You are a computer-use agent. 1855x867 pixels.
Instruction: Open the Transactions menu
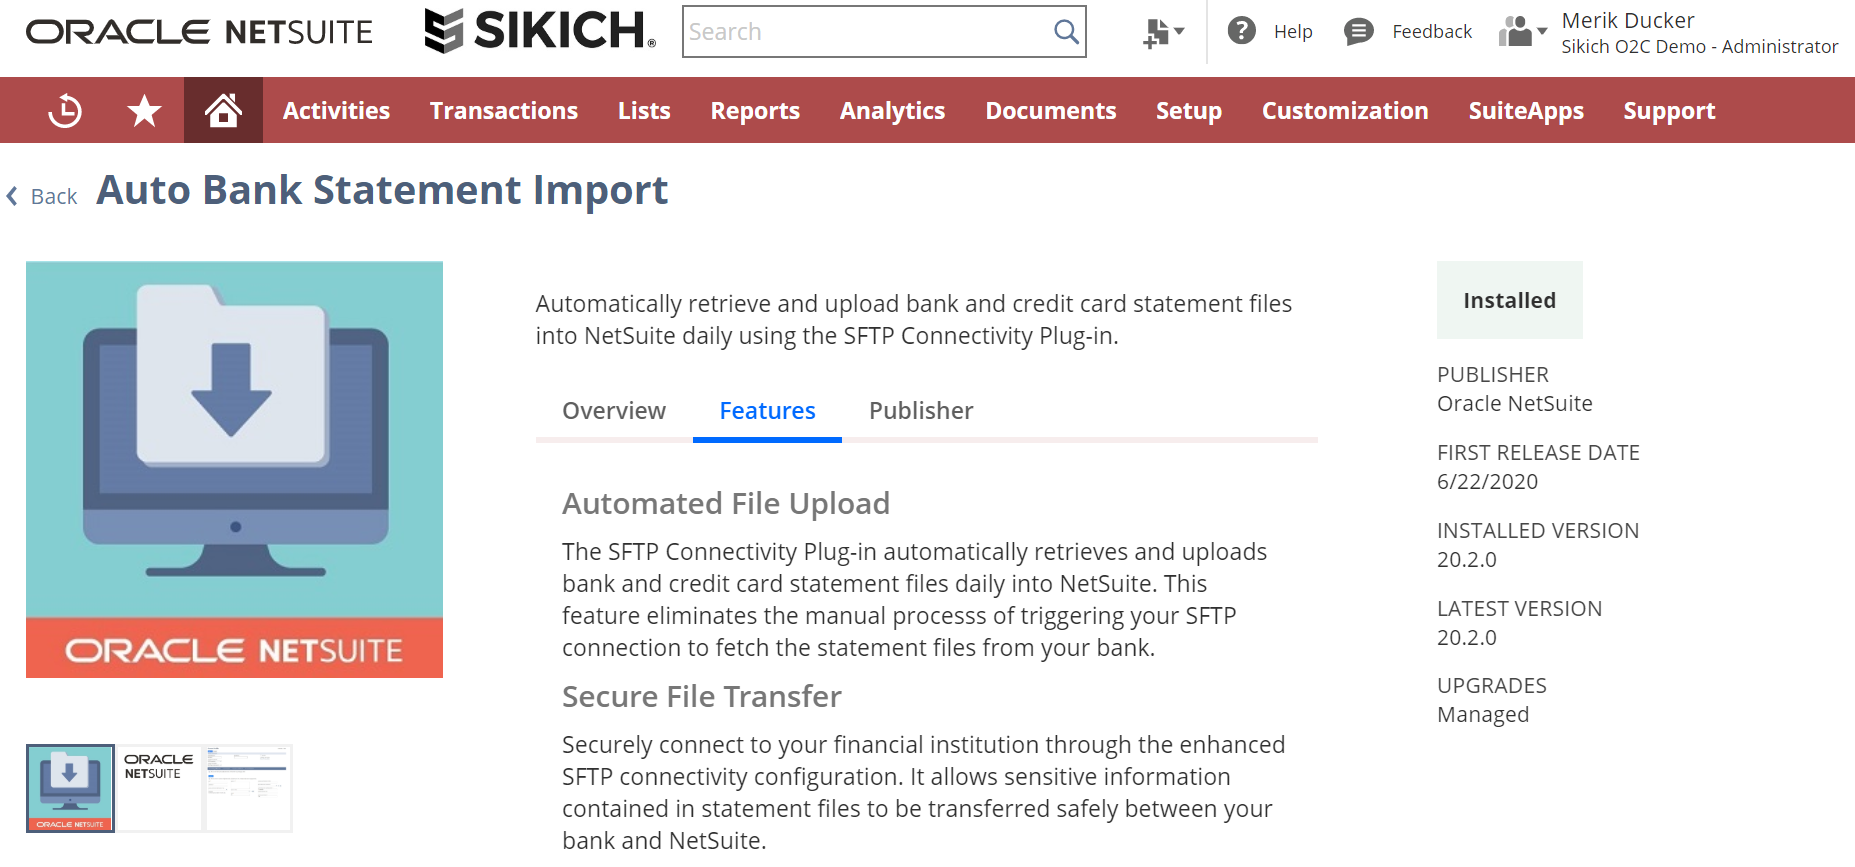(x=504, y=110)
